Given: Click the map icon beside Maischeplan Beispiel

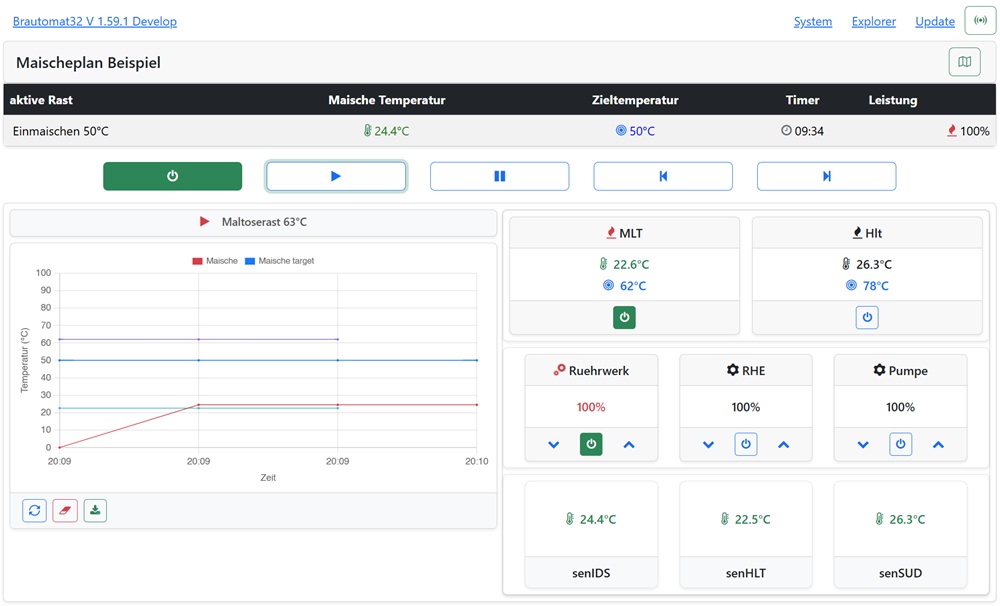Looking at the screenshot, I should (x=964, y=62).
